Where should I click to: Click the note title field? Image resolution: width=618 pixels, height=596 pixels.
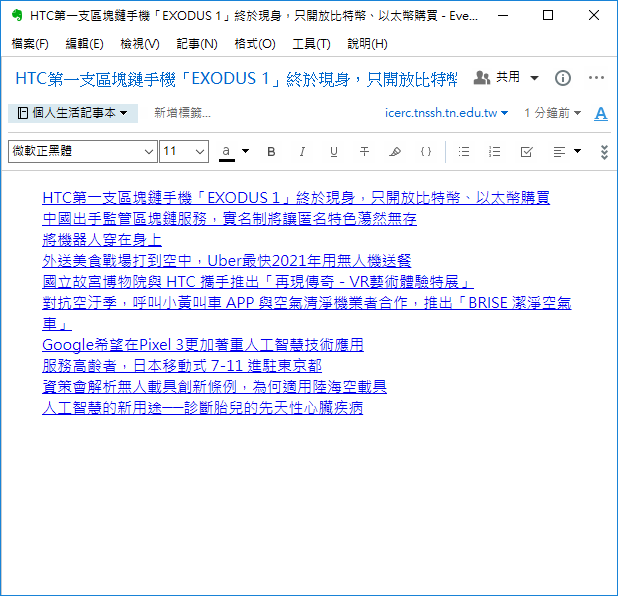[236, 79]
